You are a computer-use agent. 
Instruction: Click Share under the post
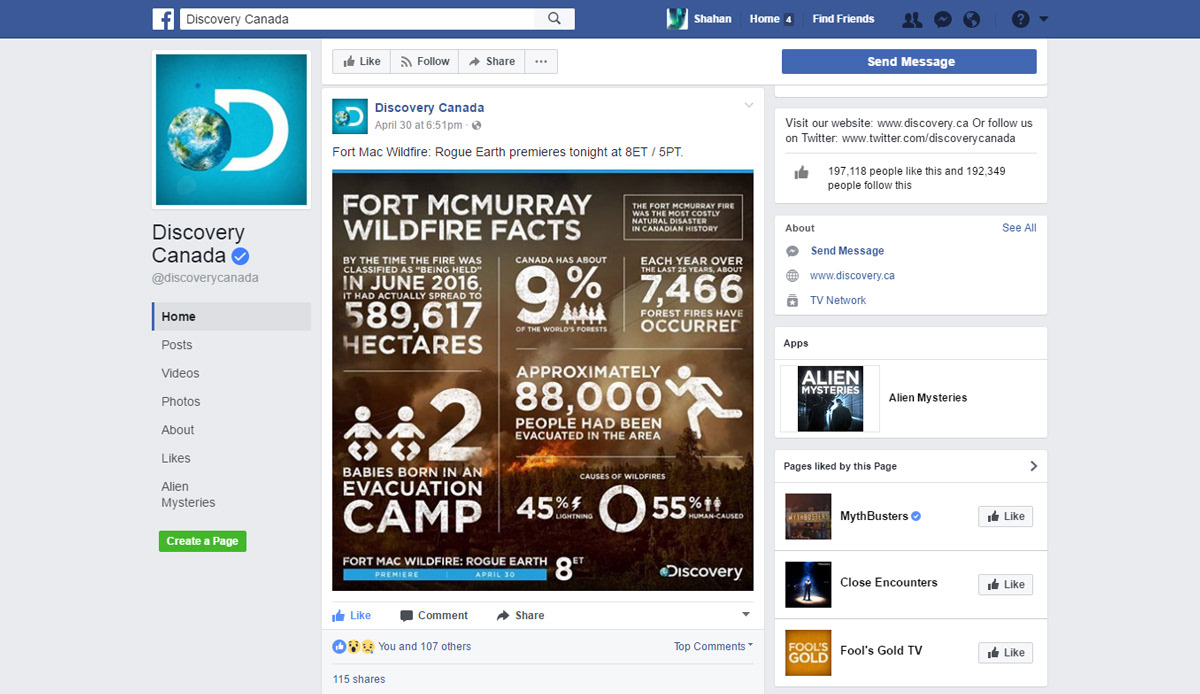coord(520,615)
